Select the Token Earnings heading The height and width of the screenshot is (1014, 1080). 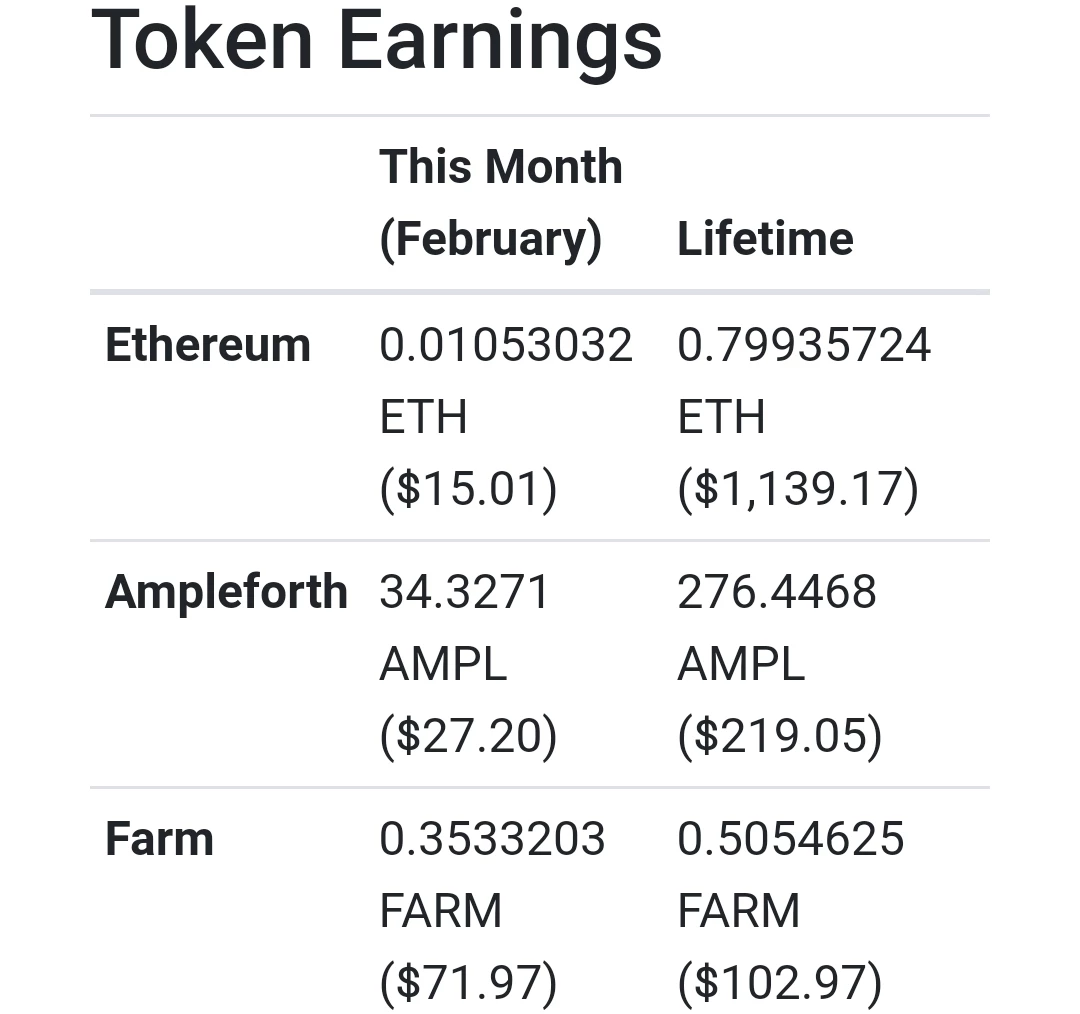[377, 41]
